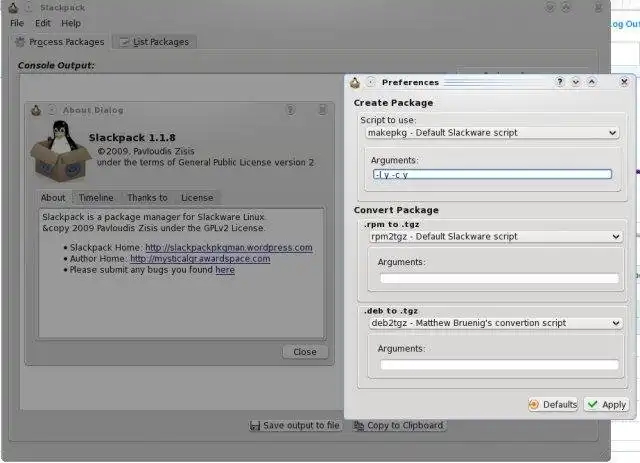
Task: Click the Defaults button
Action: [x=553, y=405]
